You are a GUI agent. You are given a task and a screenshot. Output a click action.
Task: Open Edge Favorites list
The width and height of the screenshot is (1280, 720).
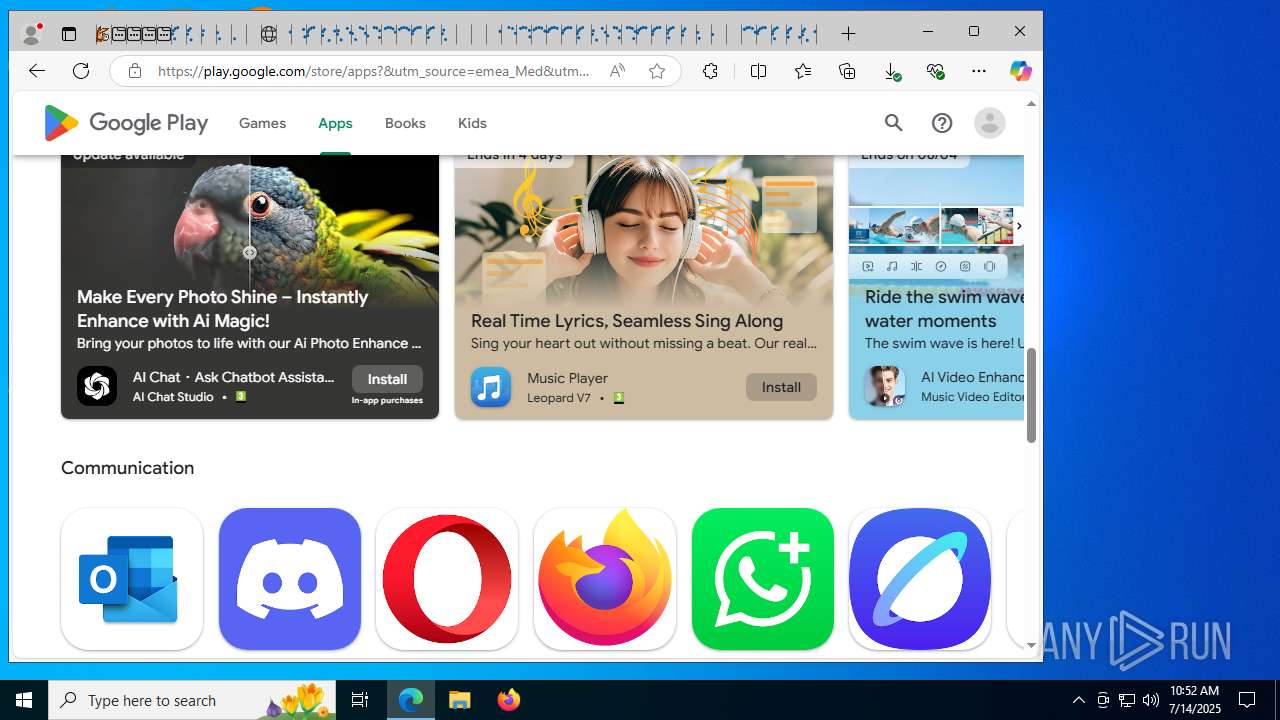point(803,71)
